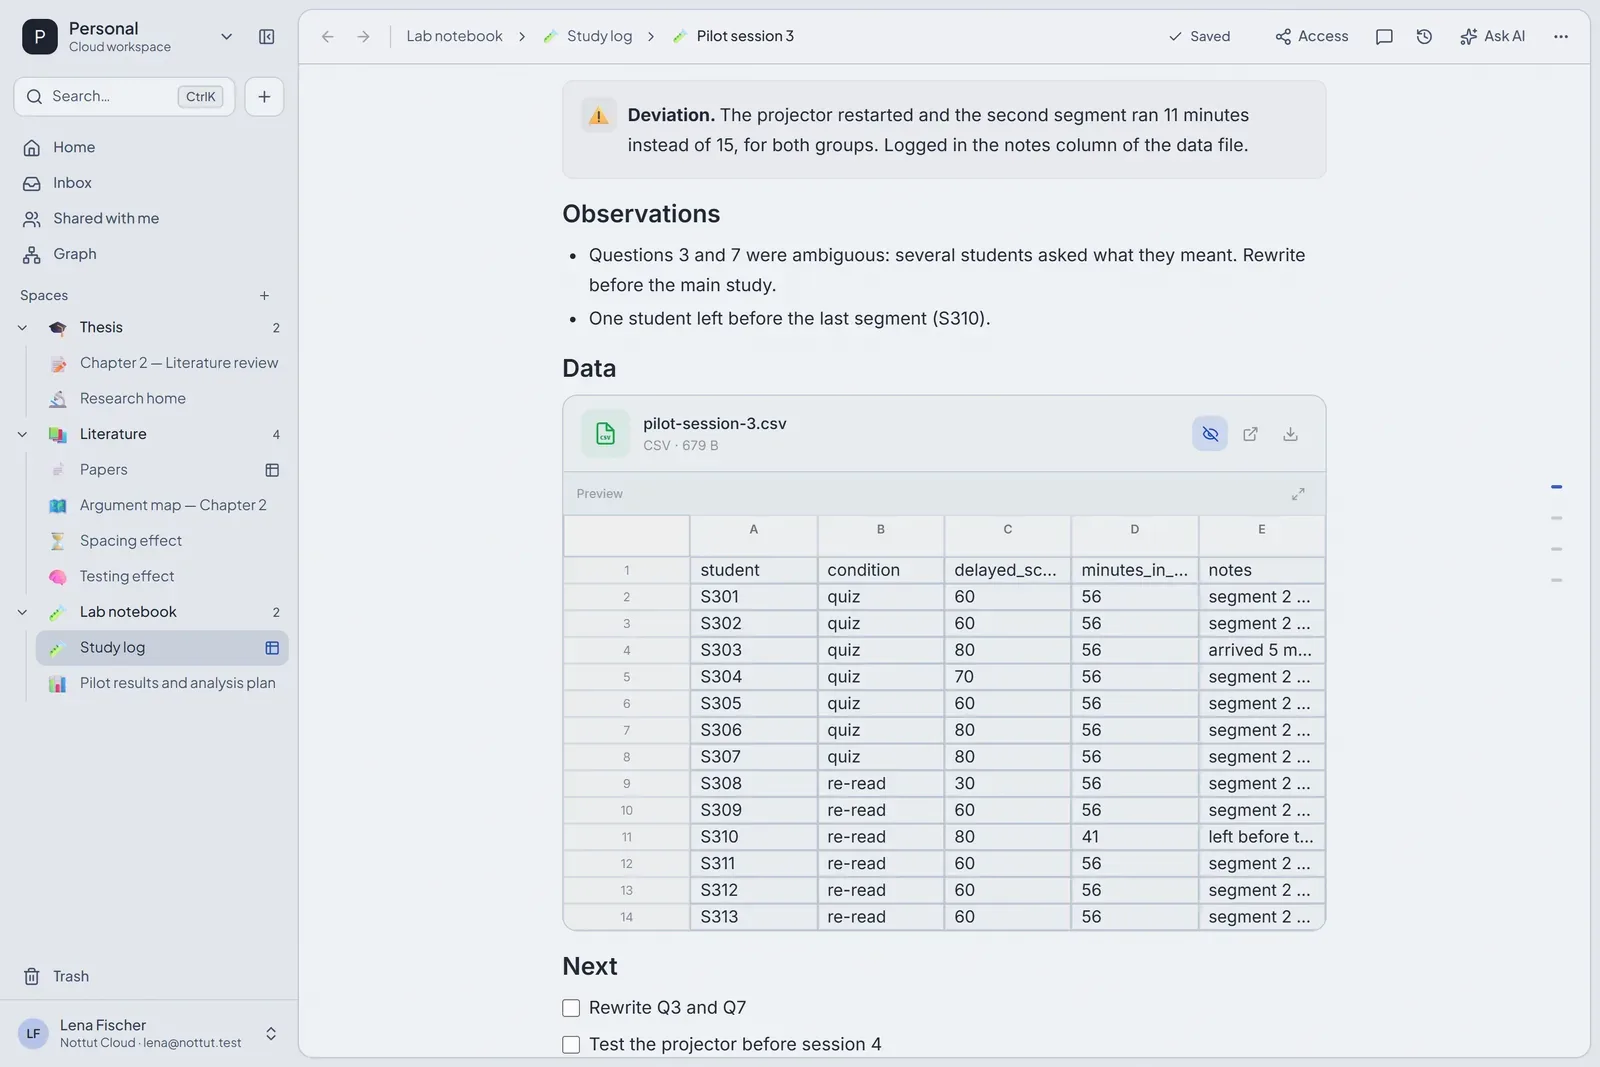Jump to the first outline marker
1600x1067 pixels.
[1556, 487]
